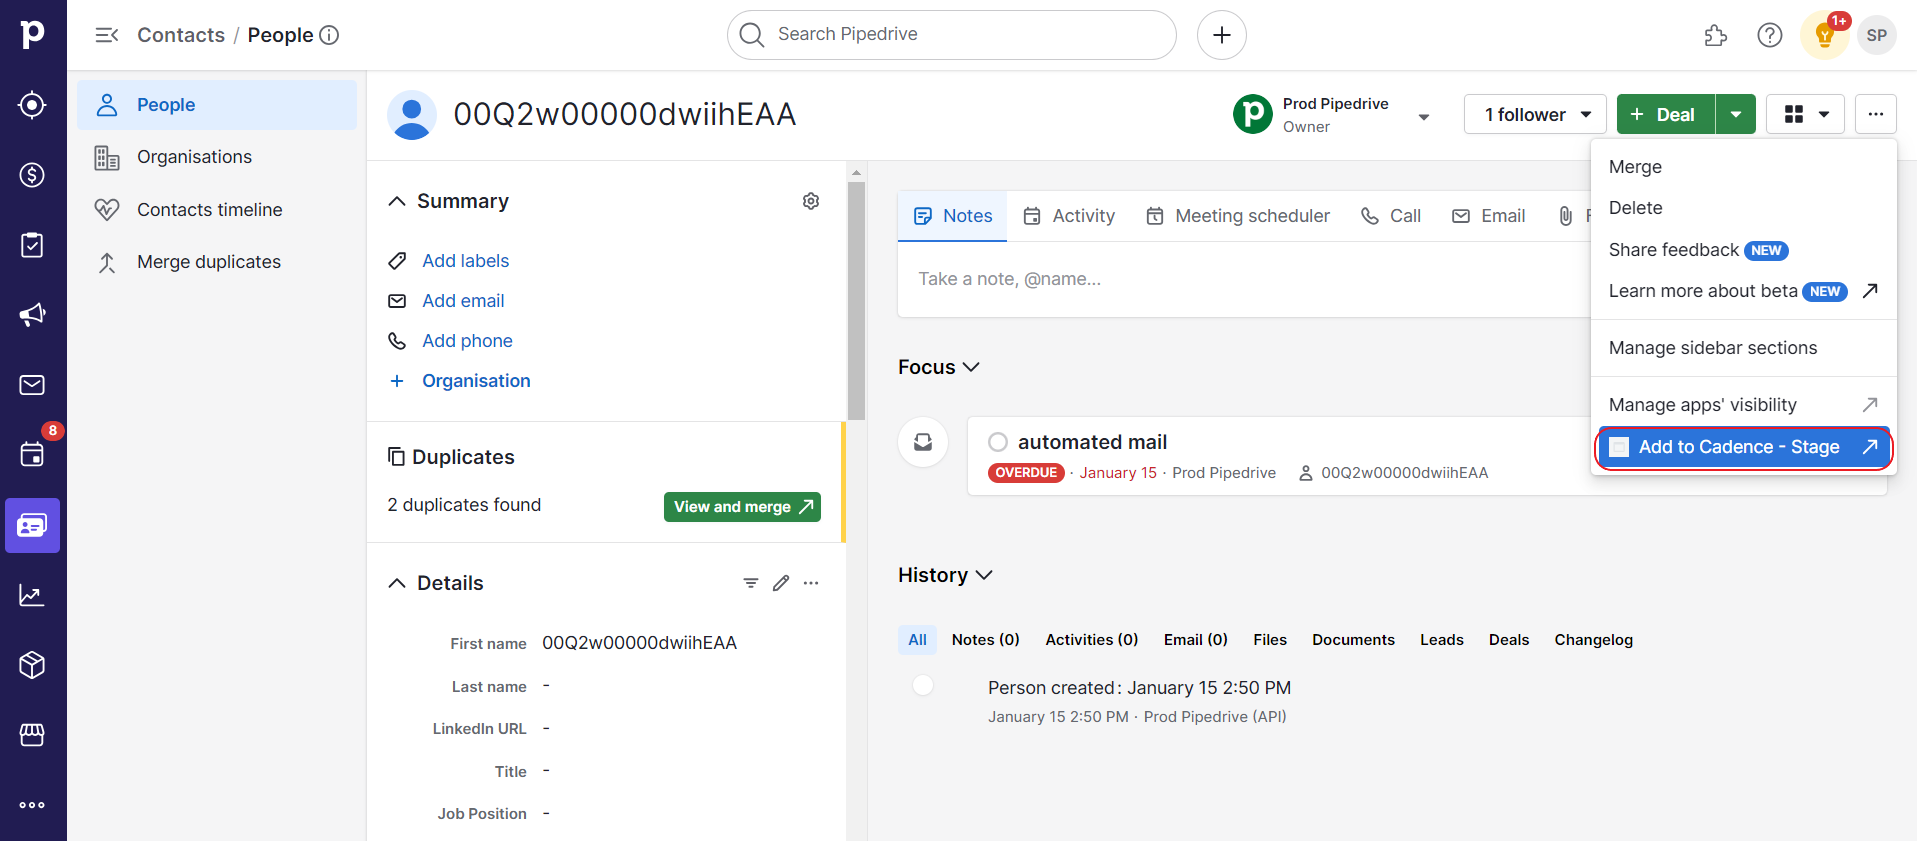Click the Take a note field
This screenshot has width=1917, height=841.
coord(1244,279)
